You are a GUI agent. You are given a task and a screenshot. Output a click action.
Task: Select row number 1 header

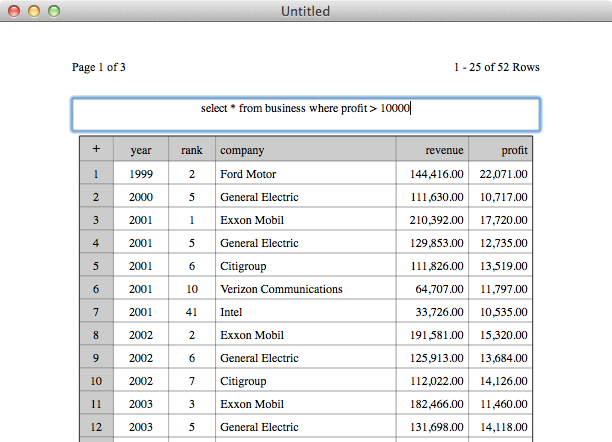point(96,174)
